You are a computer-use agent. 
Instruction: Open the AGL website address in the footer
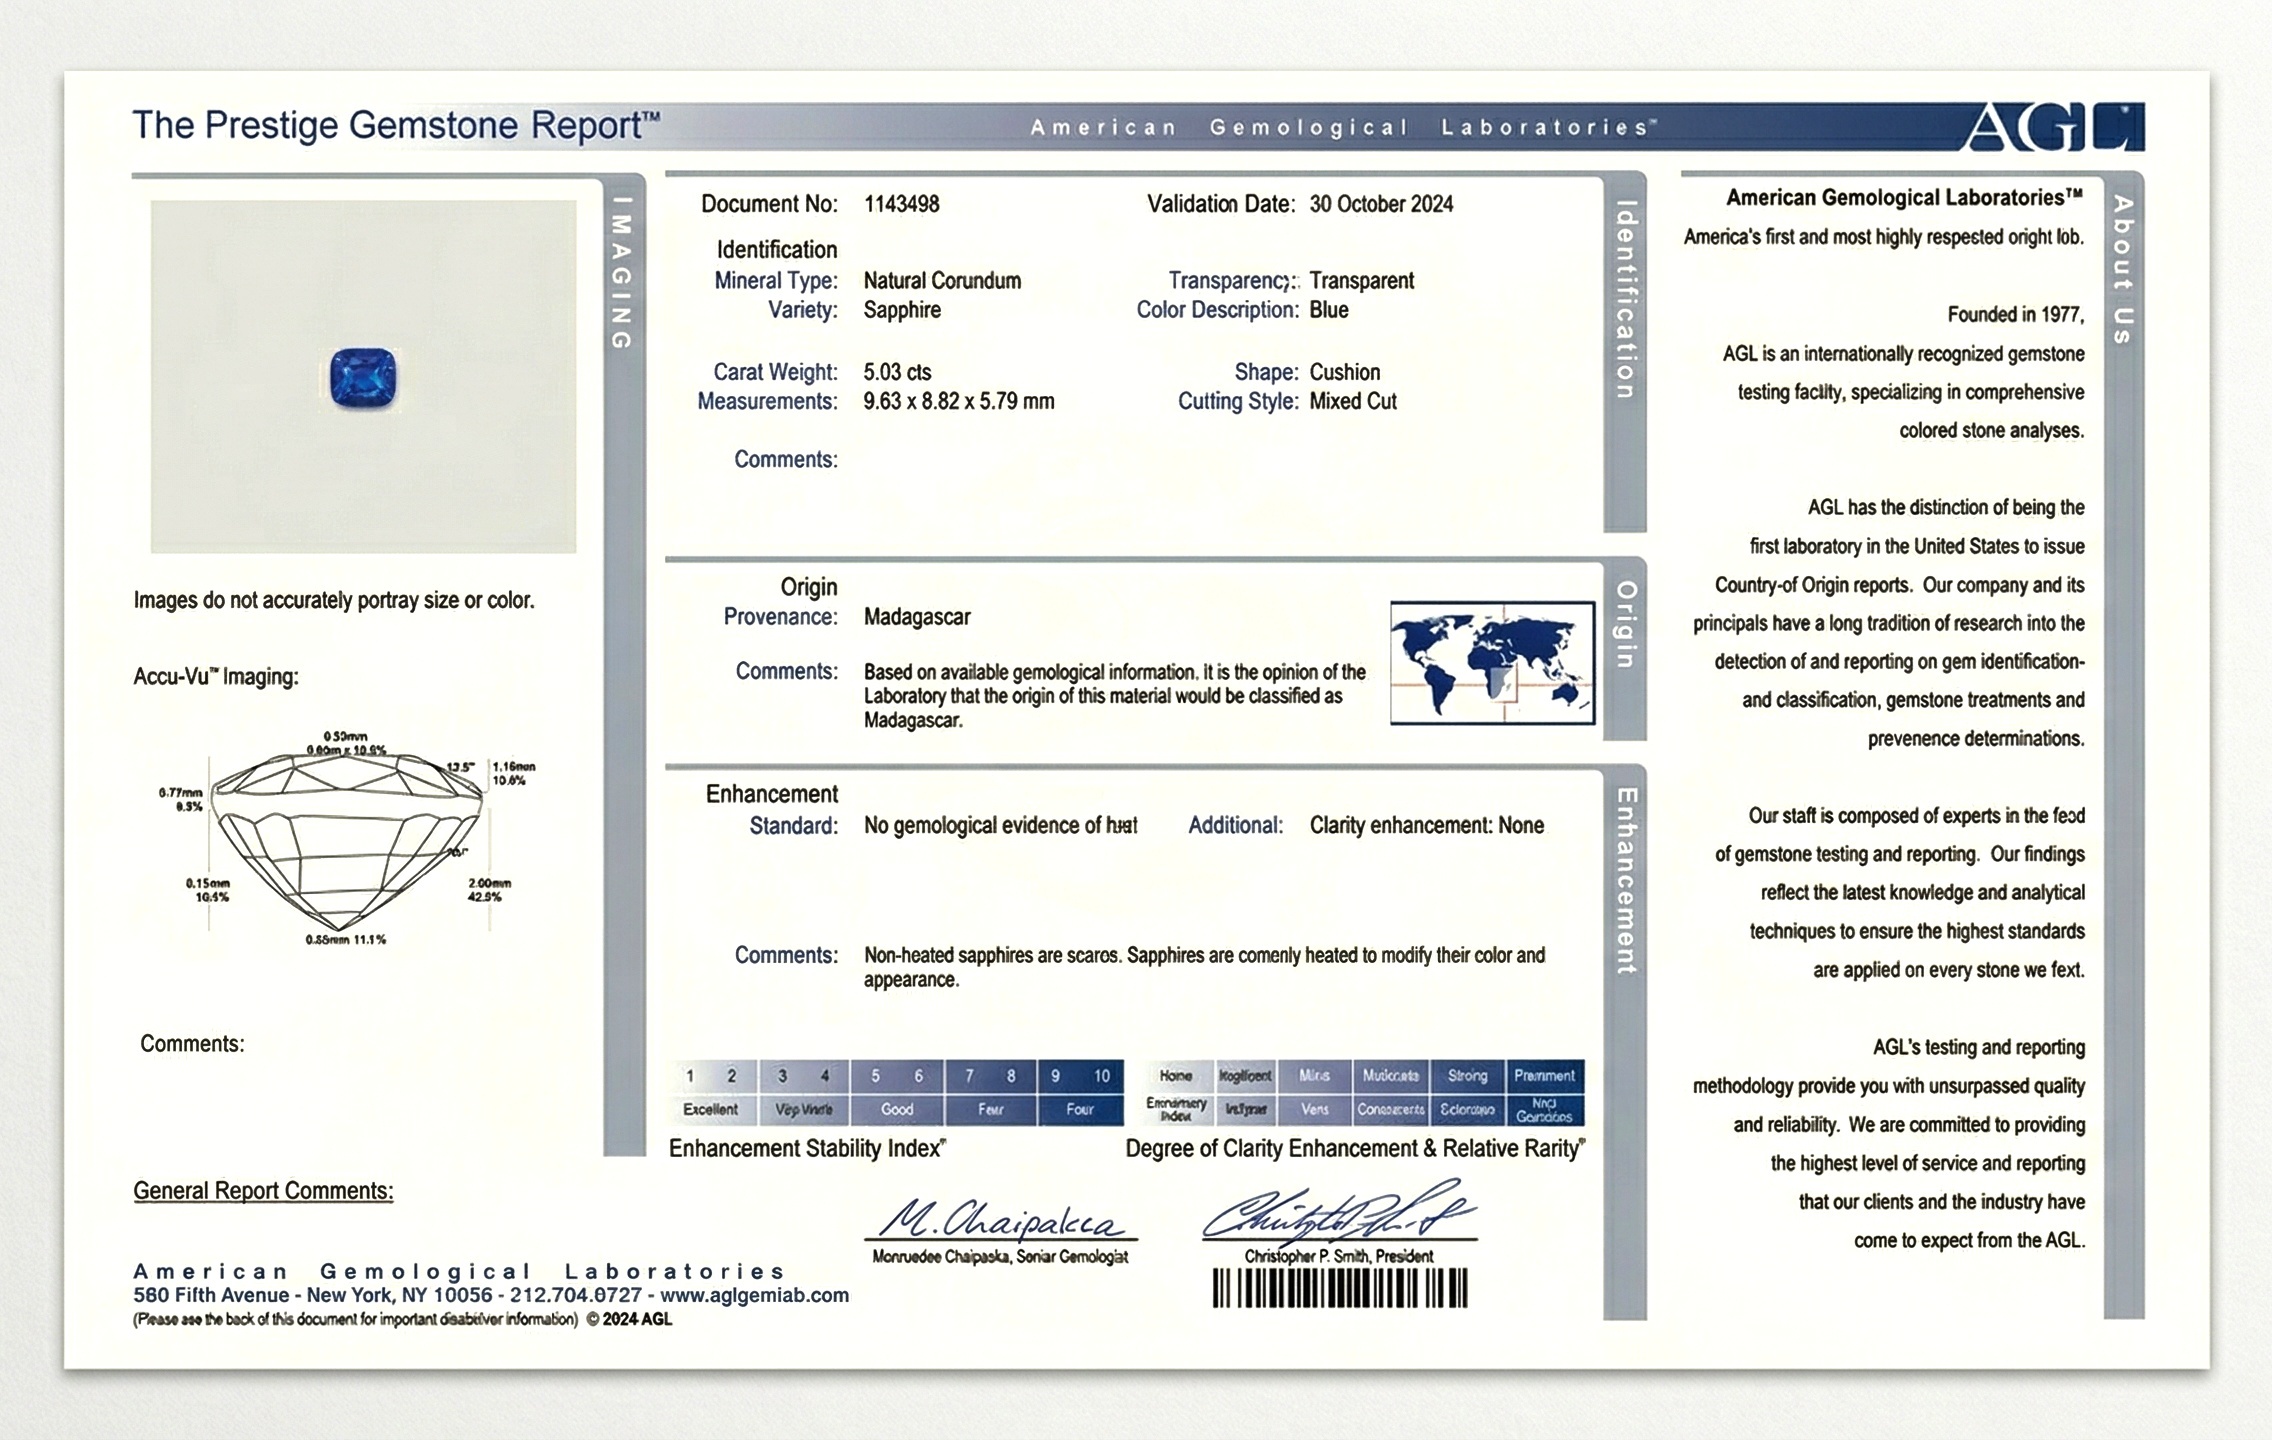(754, 1295)
